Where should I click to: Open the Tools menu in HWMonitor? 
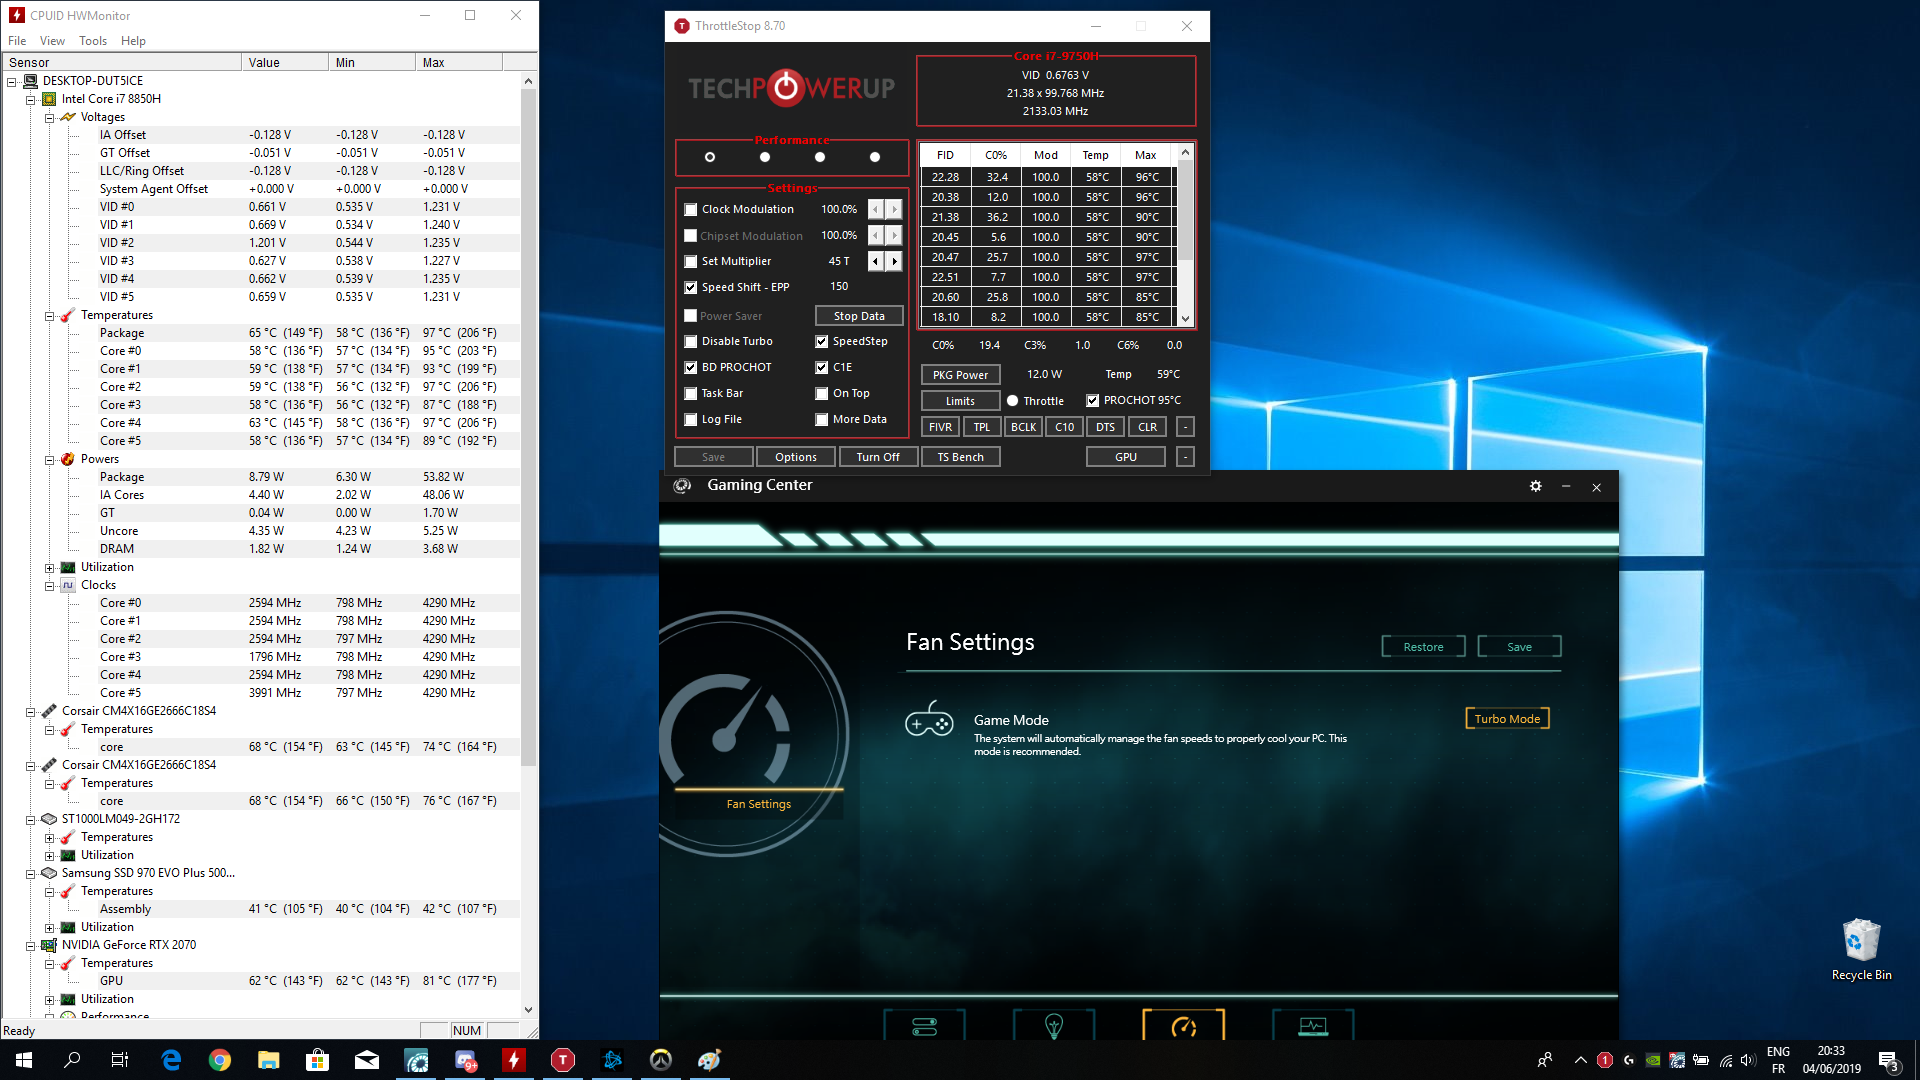(x=93, y=41)
